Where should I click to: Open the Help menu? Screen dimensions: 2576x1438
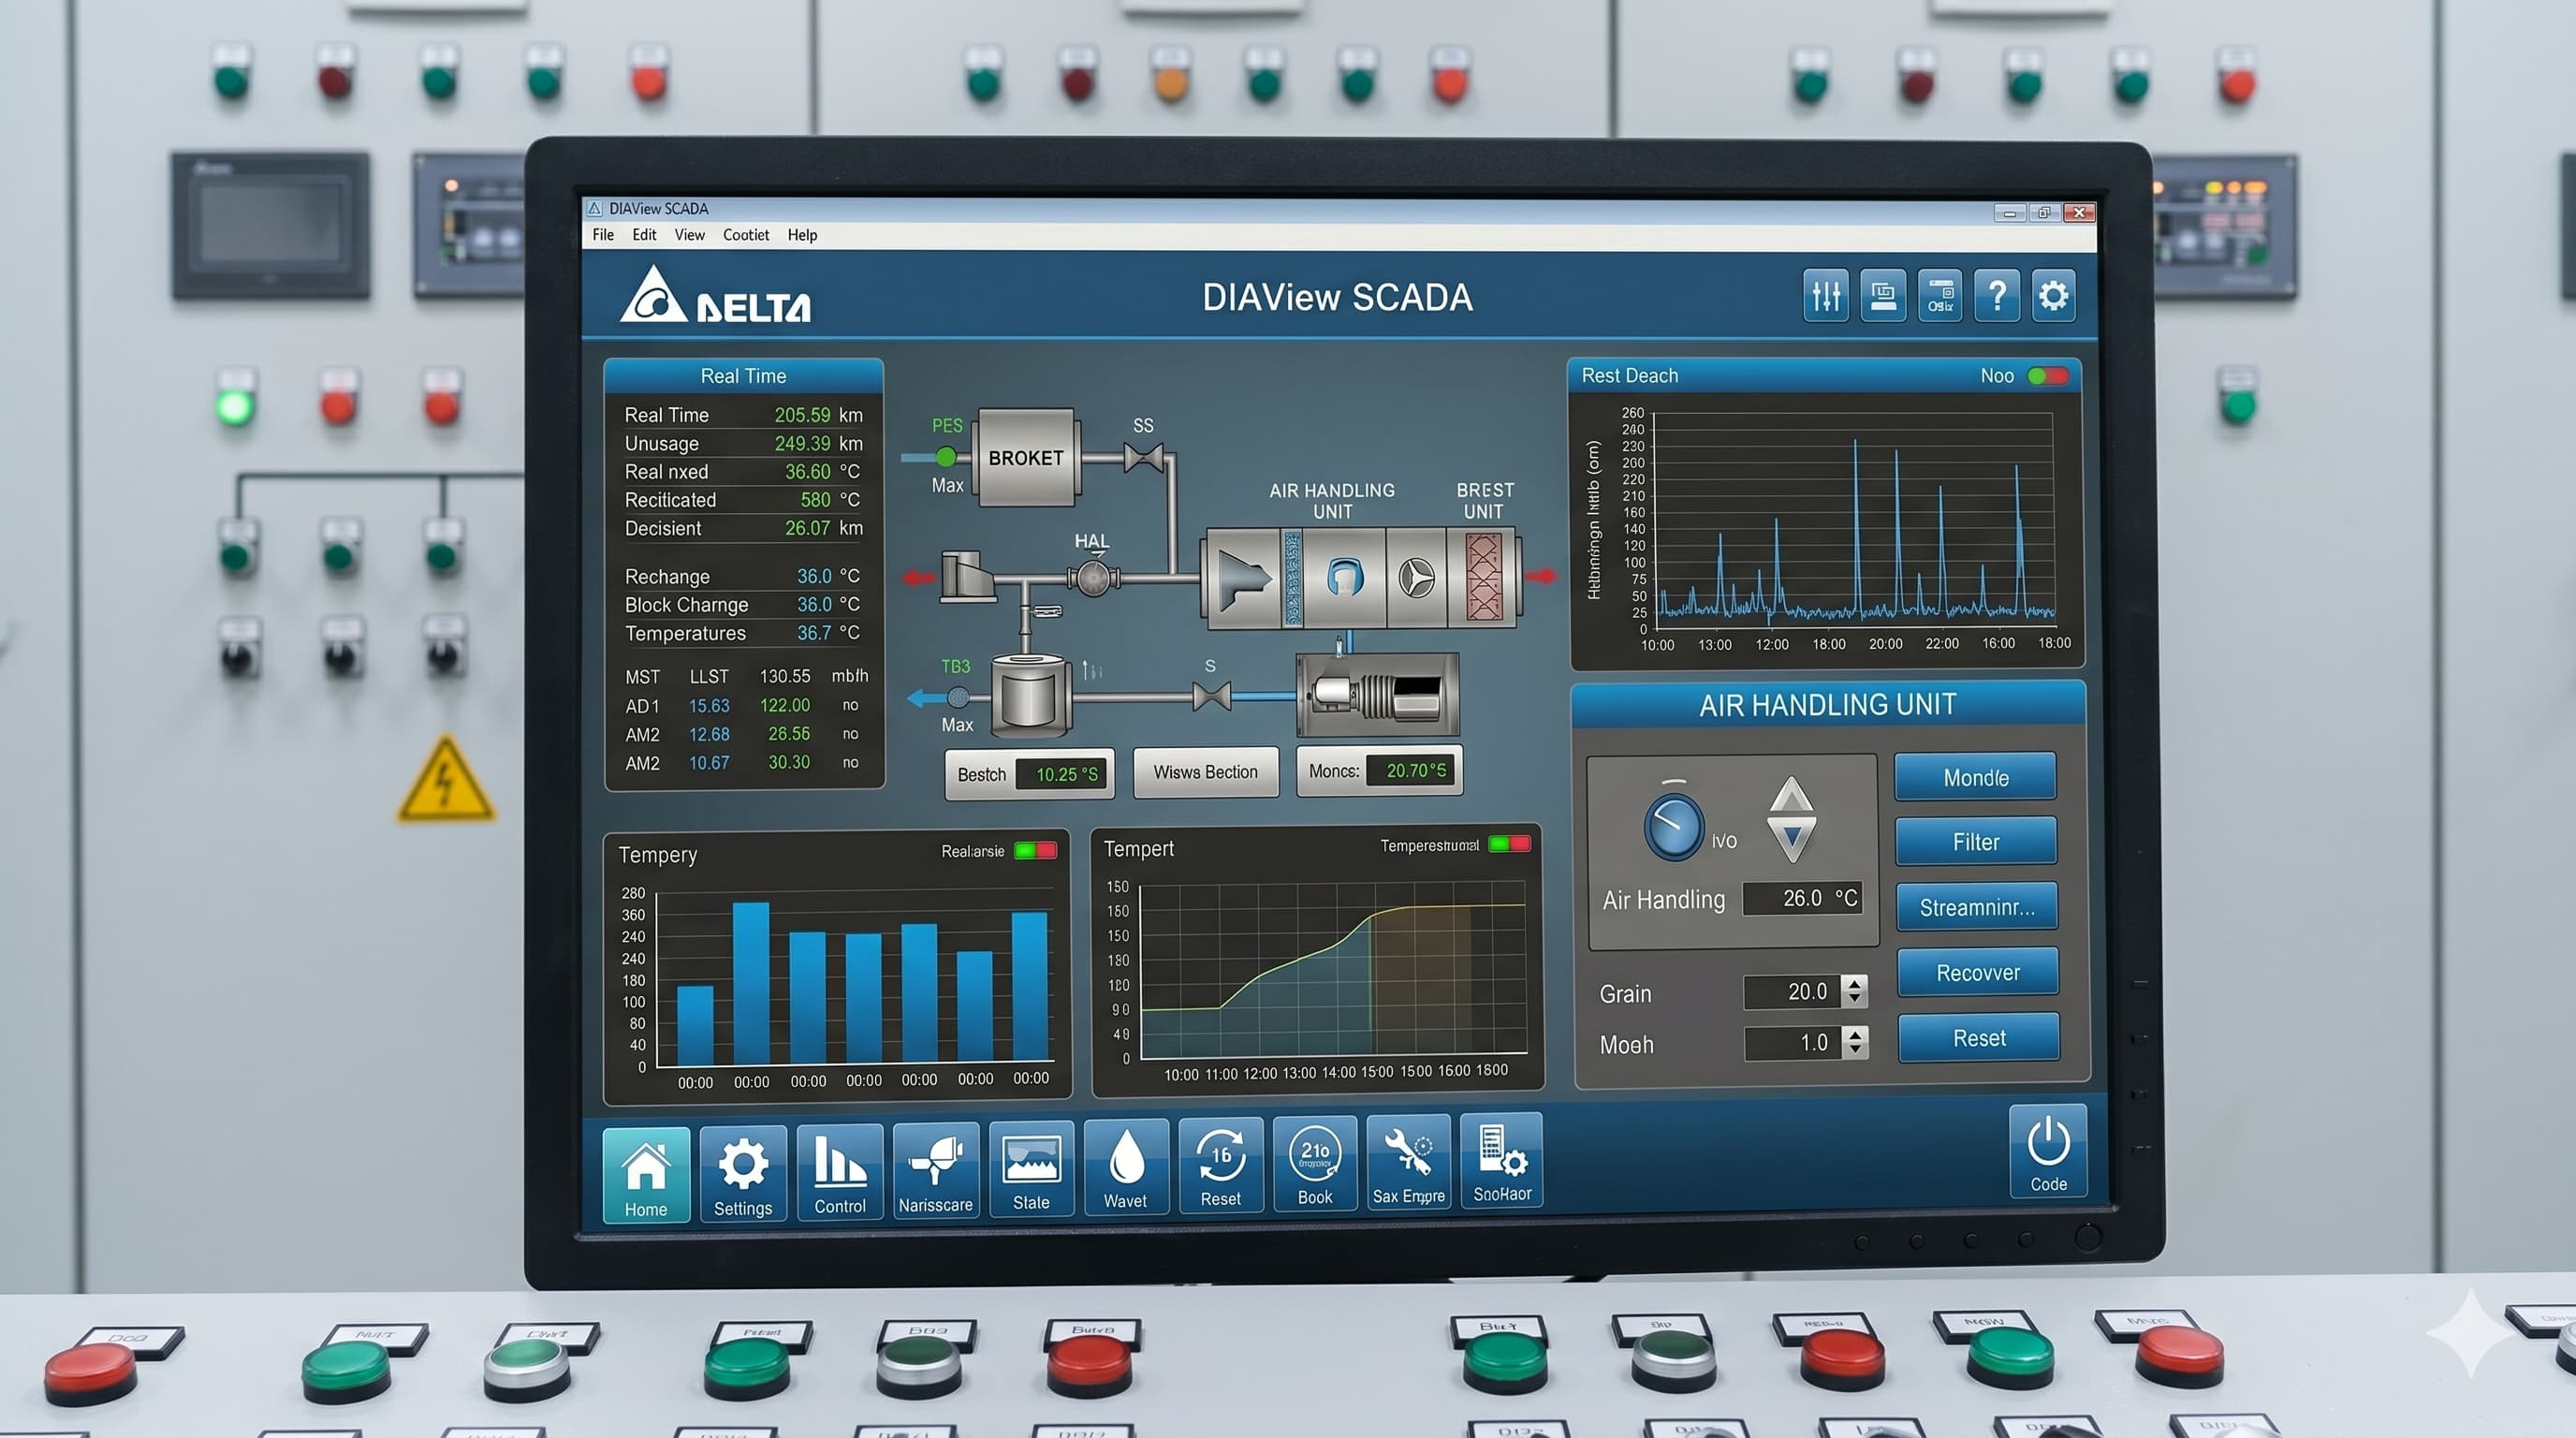point(802,235)
